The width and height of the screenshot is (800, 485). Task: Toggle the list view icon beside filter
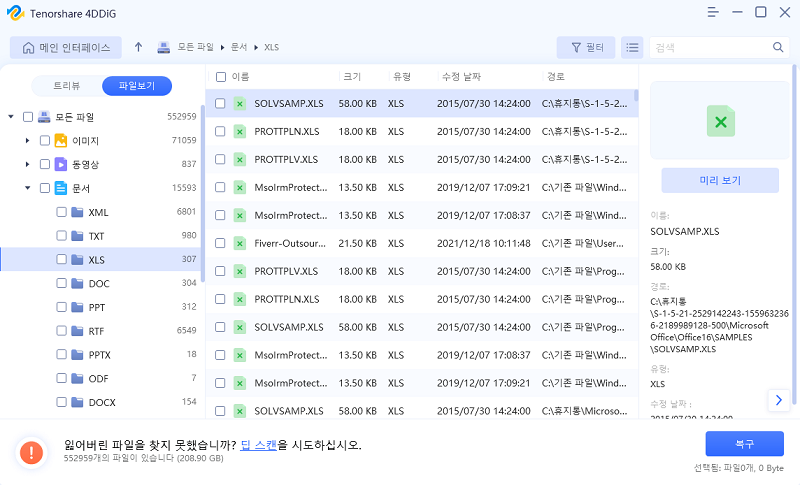coord(632,47)
